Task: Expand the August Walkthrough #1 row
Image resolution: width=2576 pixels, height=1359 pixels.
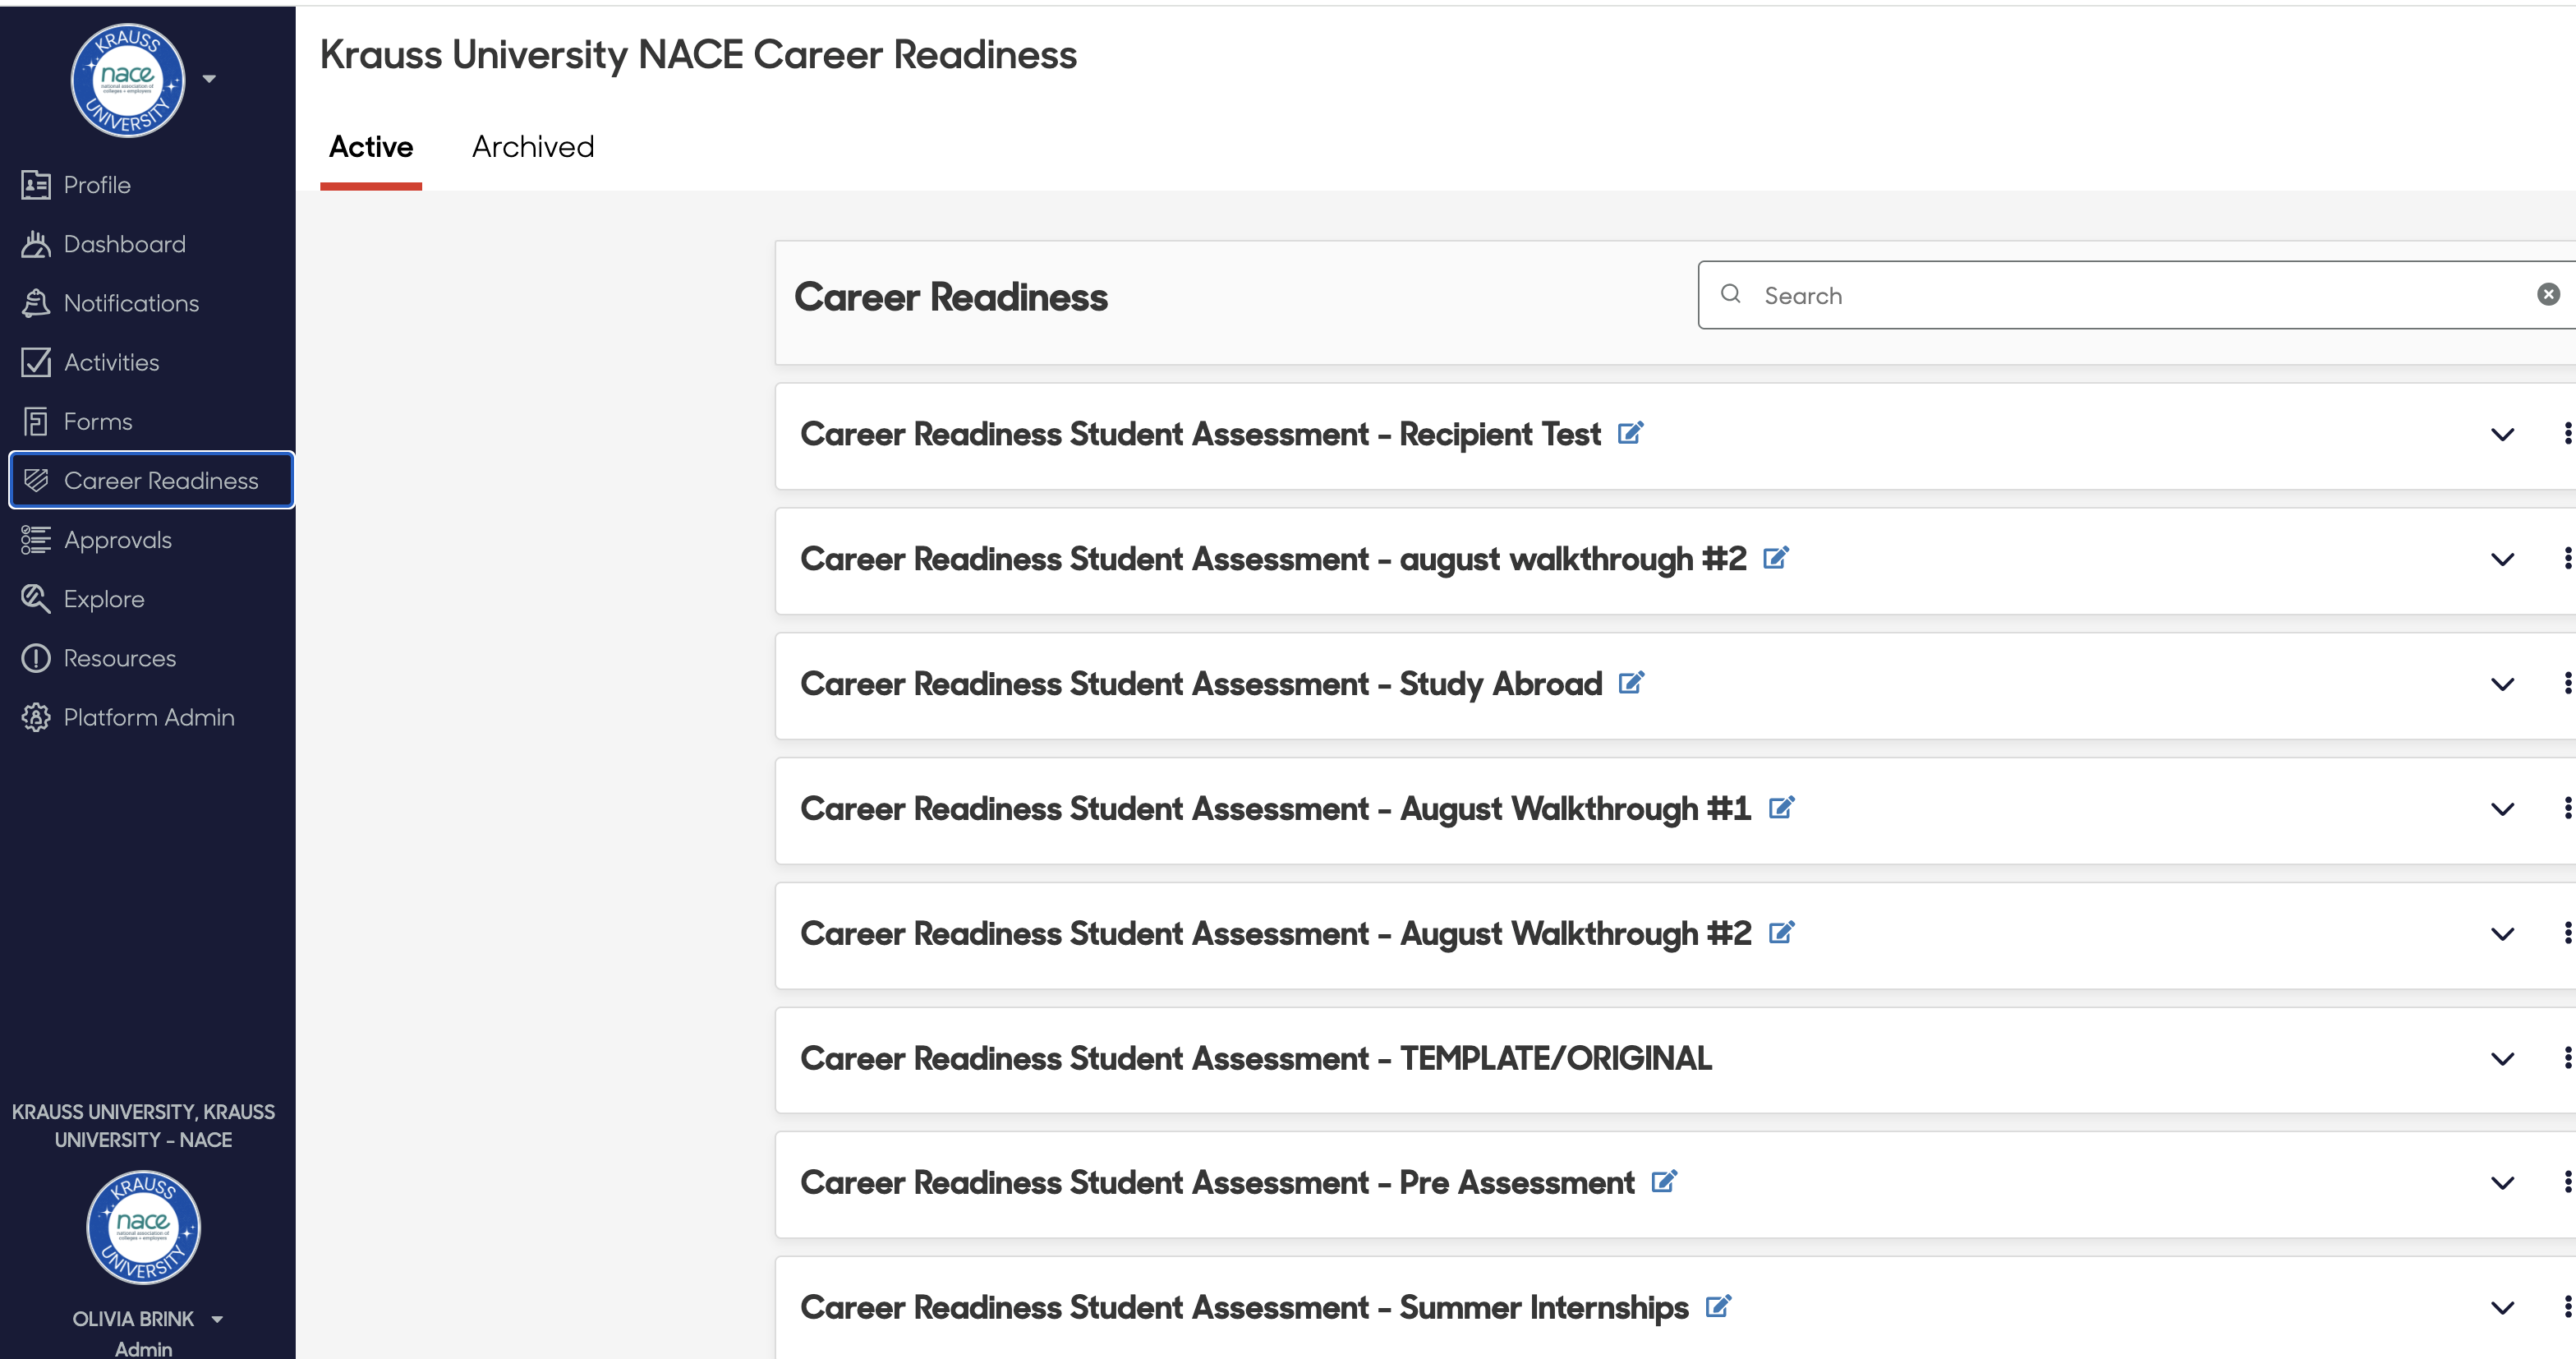Action: [x=2503, y=809]
